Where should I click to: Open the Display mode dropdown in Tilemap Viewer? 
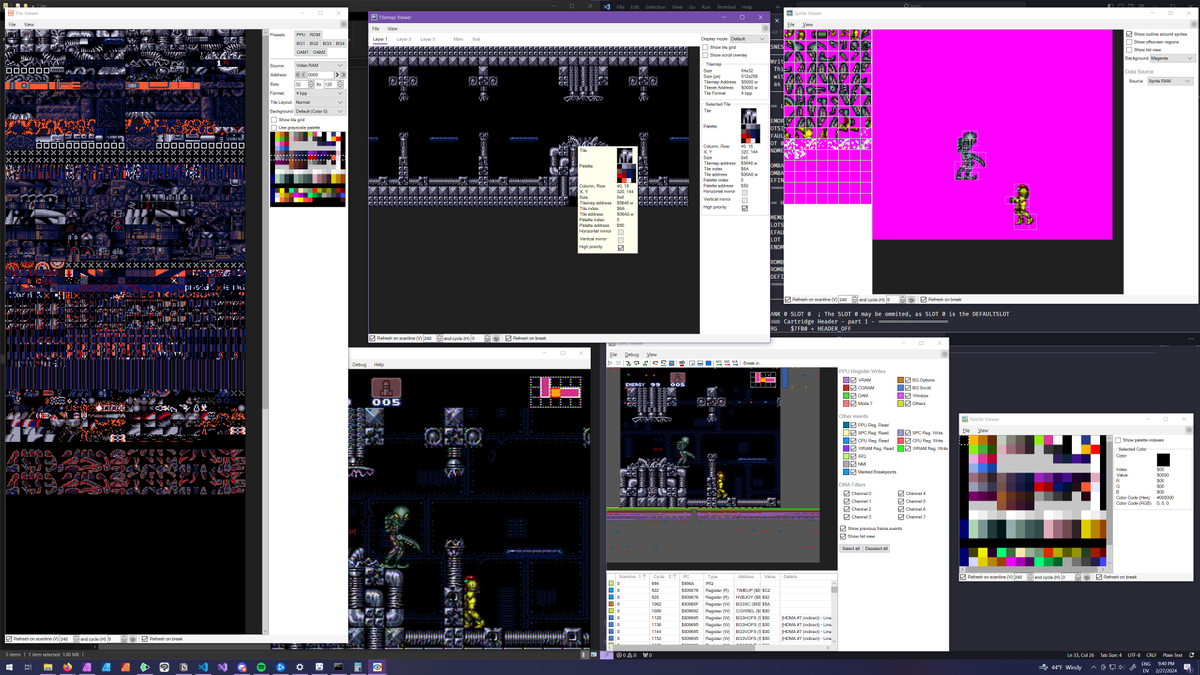click(x=750, y=39)
